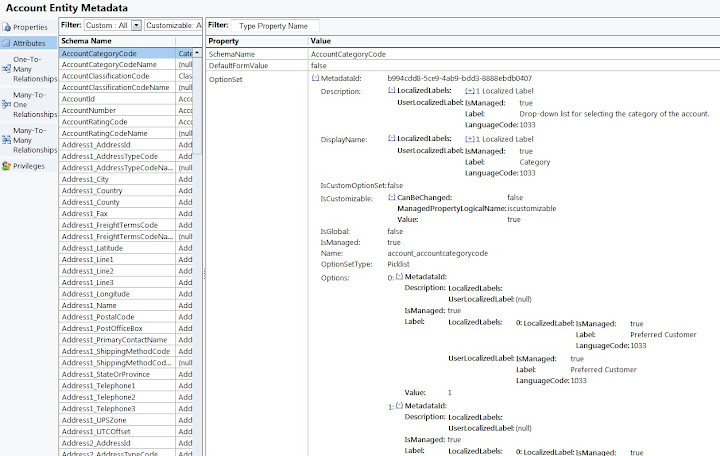The width and height of the screenshot is (720, 456).
Task: Collapse Description's LocalizedLabels node
Action: (x=391, y=90)
